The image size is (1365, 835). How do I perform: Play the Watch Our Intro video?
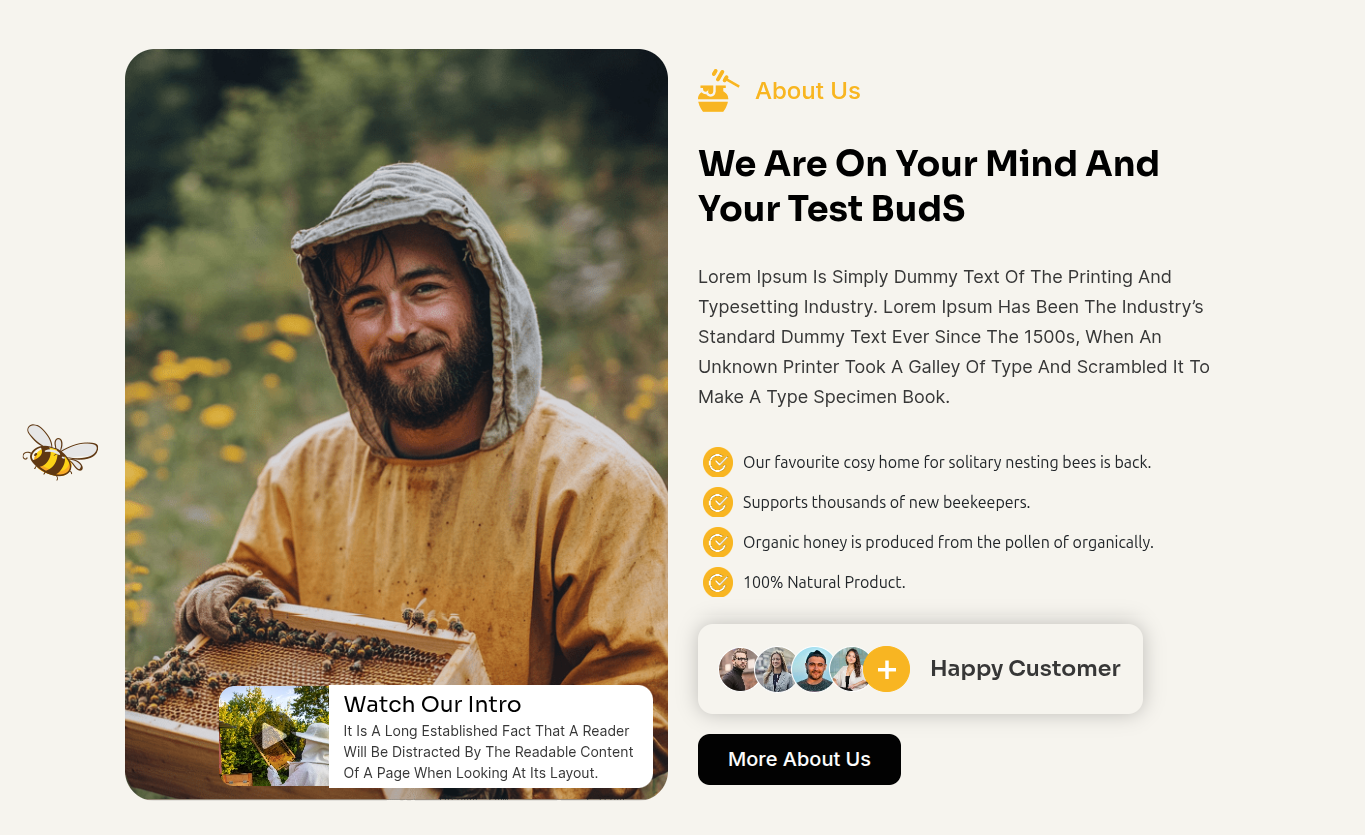pyautogui.click(x=273, y=736)
